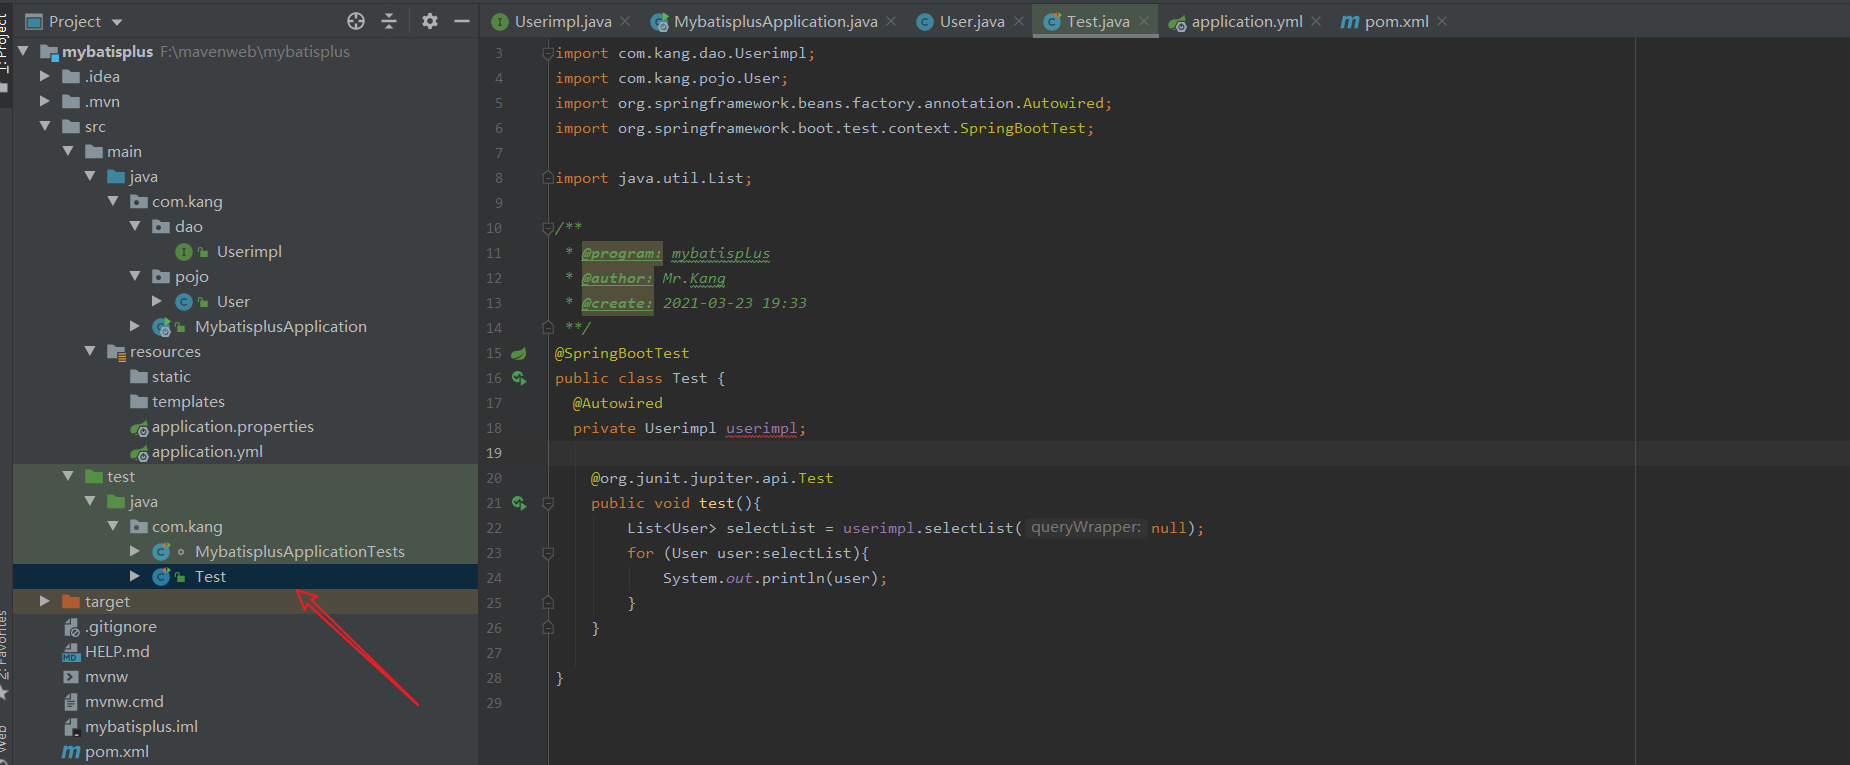Click the collapse all icon in Project panel

[x=389, y=21]
